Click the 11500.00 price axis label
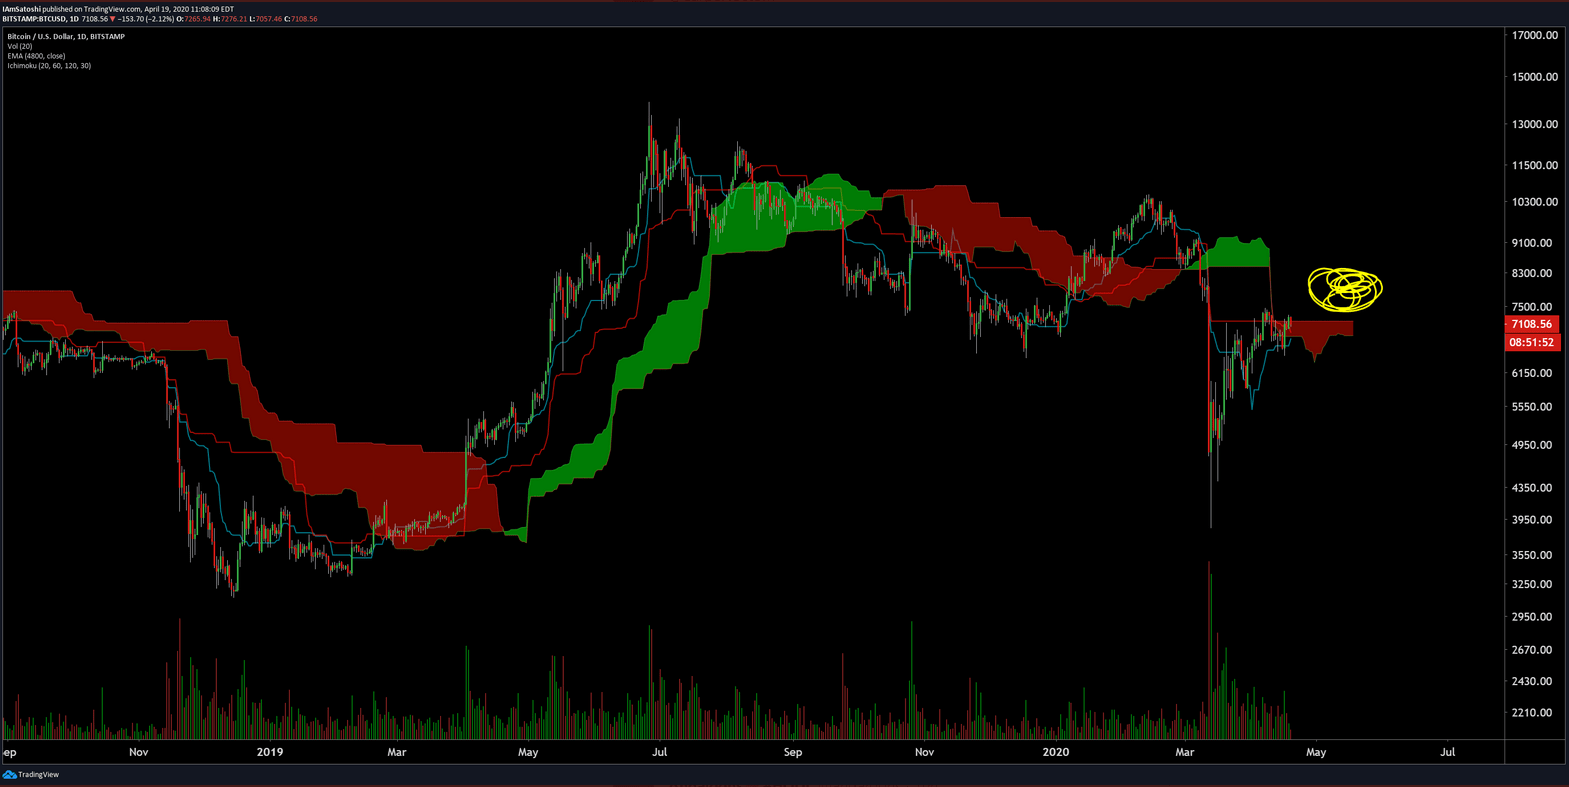The width and height of the screenshot is (1569, 787). [1535, 165]
